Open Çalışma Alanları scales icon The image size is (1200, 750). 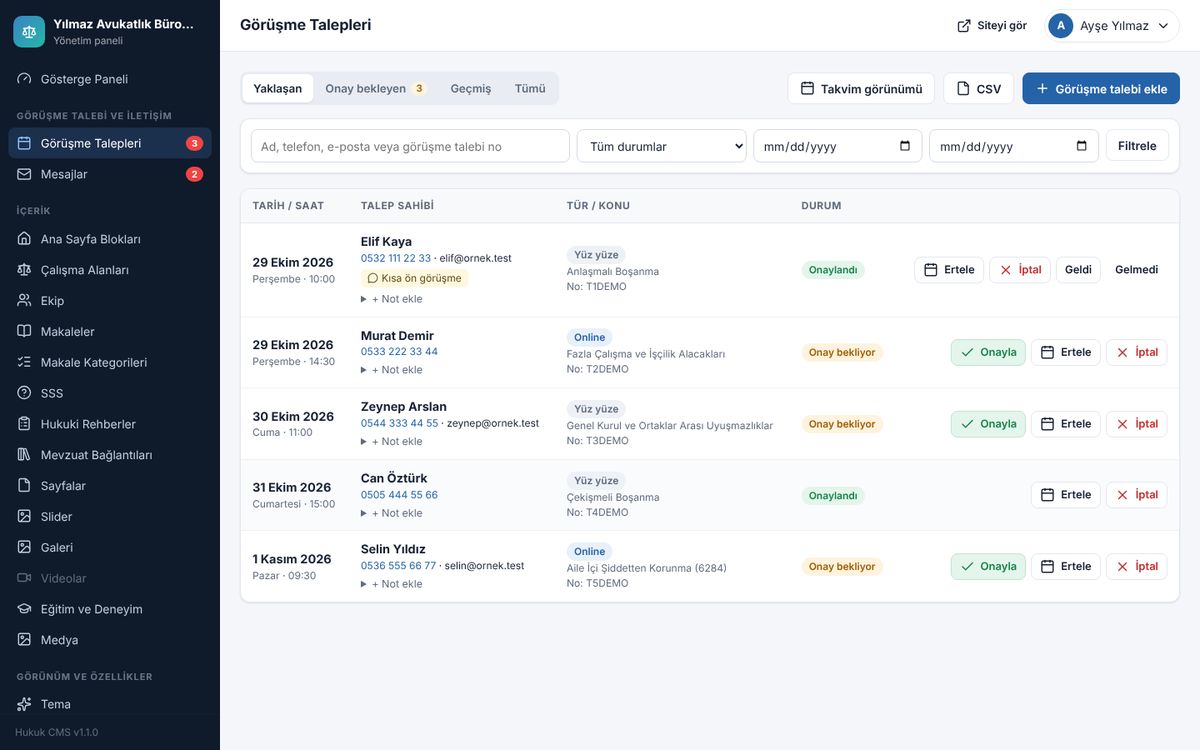[25, 270]
